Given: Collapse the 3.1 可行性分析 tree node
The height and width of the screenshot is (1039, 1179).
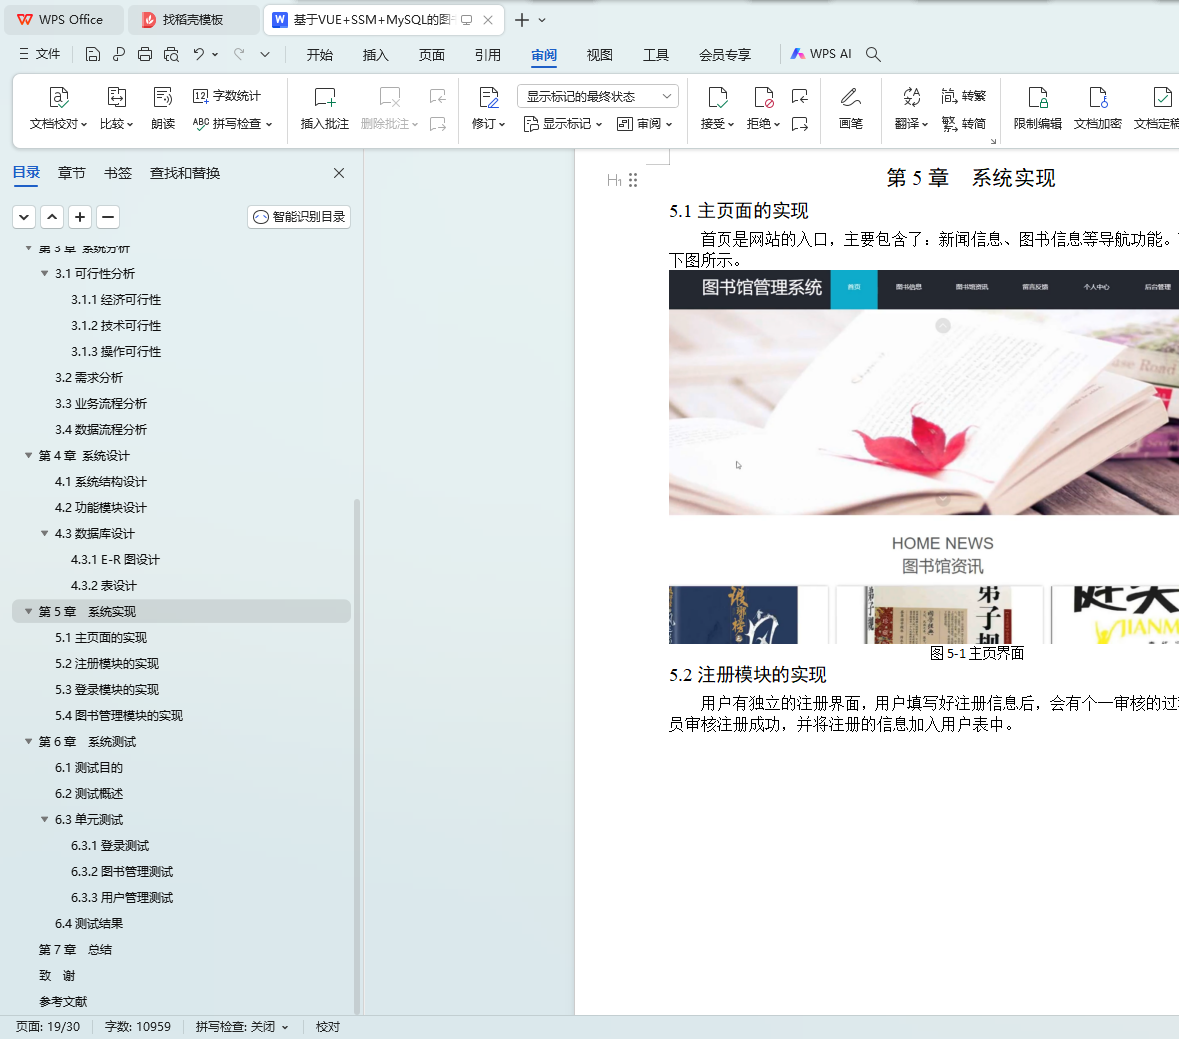Looking at the screenshot, I should pyautogui.click(x=44, y=274).
